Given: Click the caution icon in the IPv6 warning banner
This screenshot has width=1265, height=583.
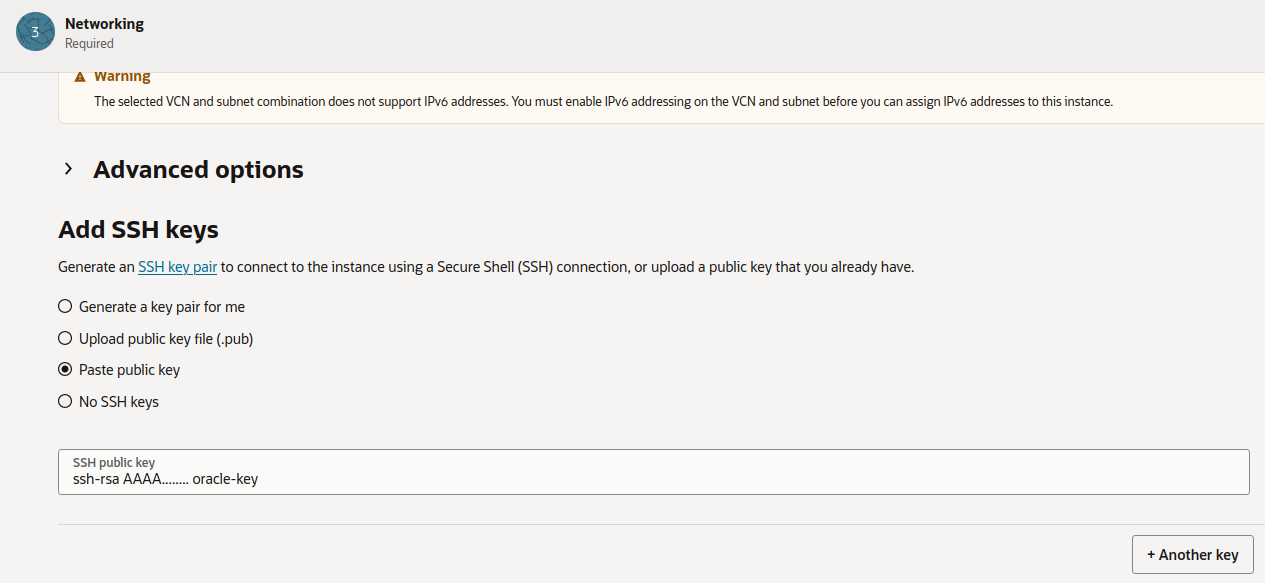Looking at the screenshot, I should [81, 75].
